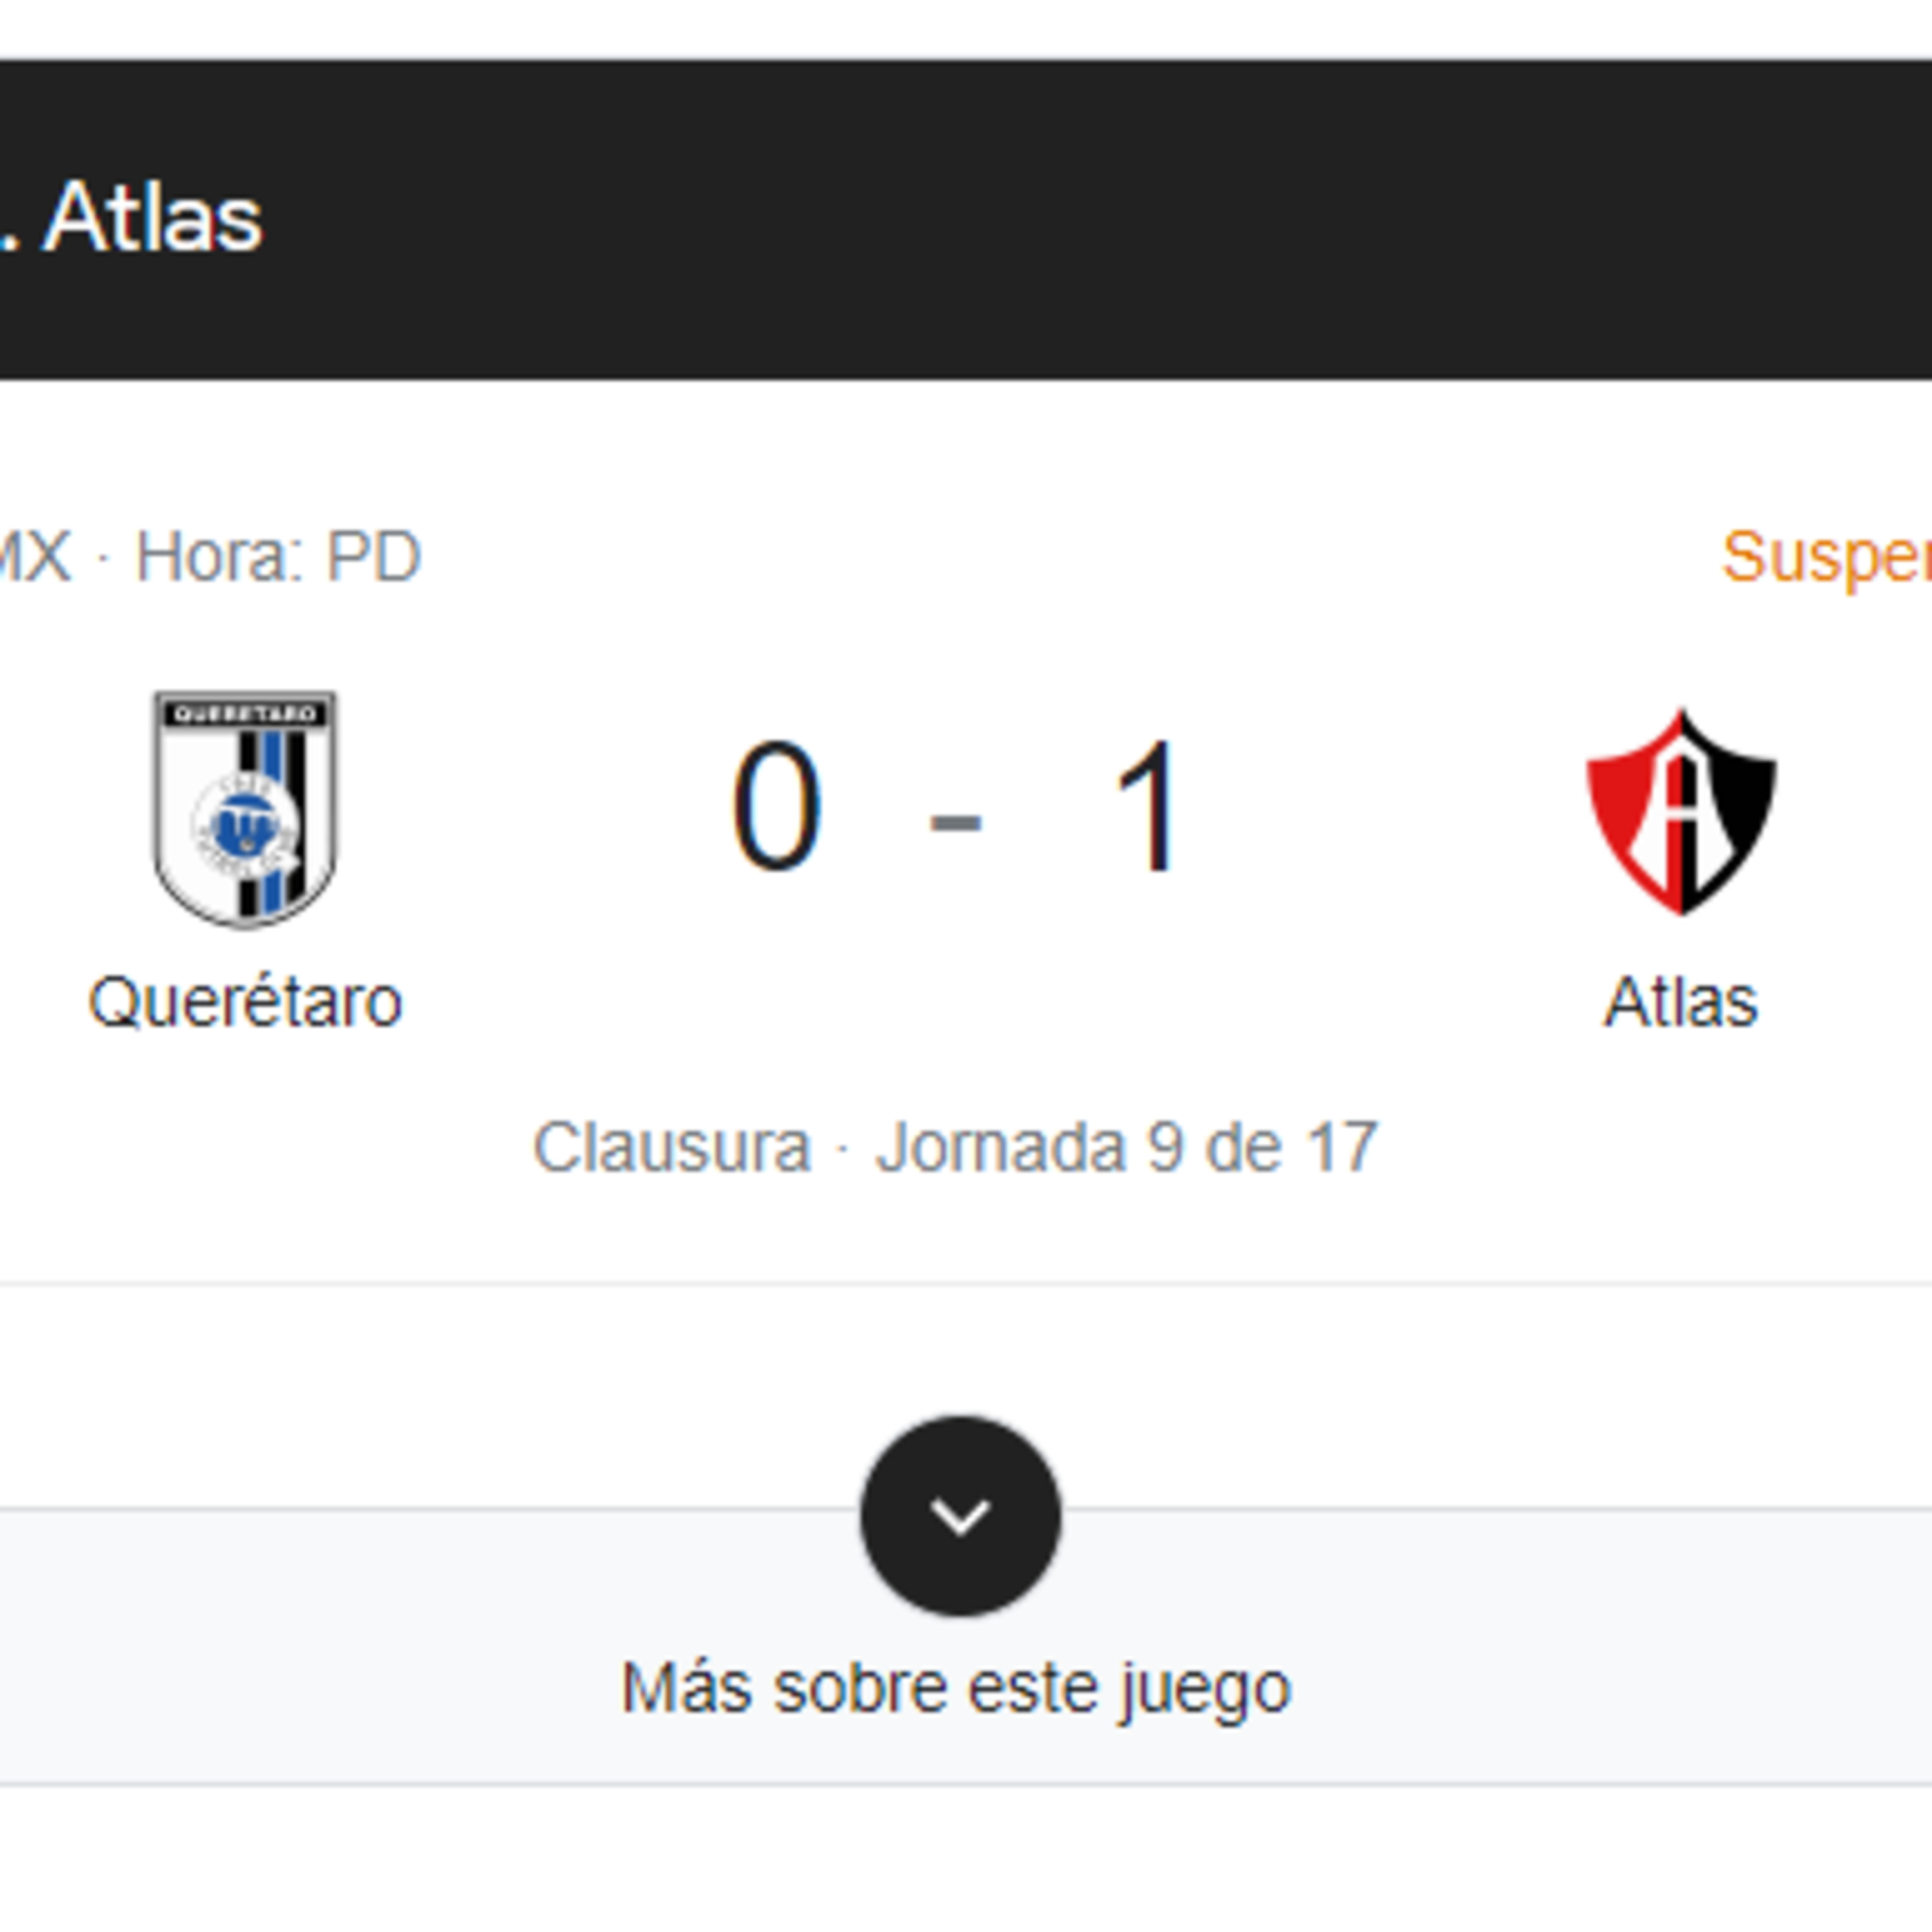Select the Querétaro team name

[245, 1001]
